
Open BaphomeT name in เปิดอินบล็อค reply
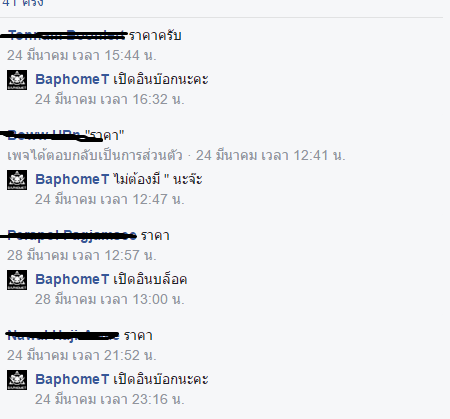coord(72,280)
